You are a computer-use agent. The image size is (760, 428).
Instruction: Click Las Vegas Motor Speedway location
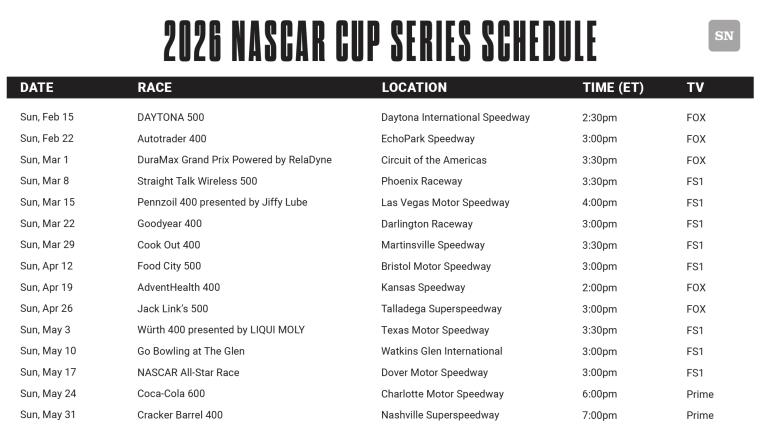445,203
